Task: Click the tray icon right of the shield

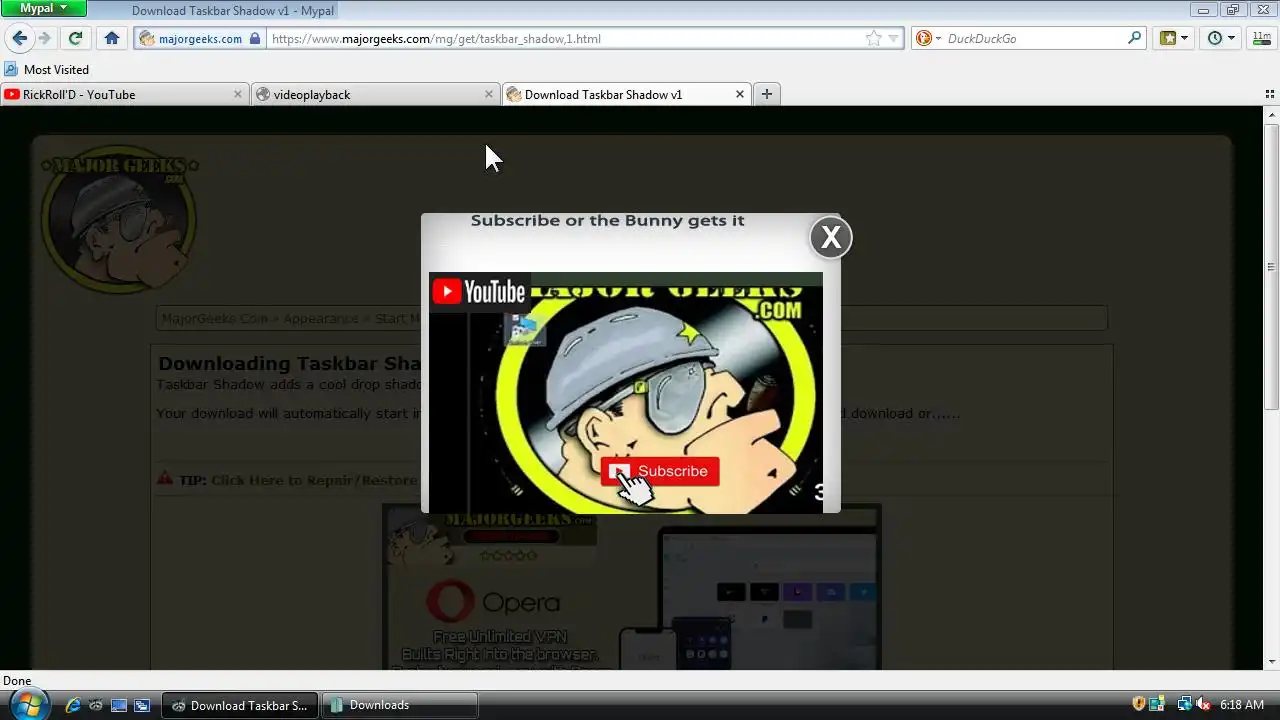Action: tap(1157, 704)
